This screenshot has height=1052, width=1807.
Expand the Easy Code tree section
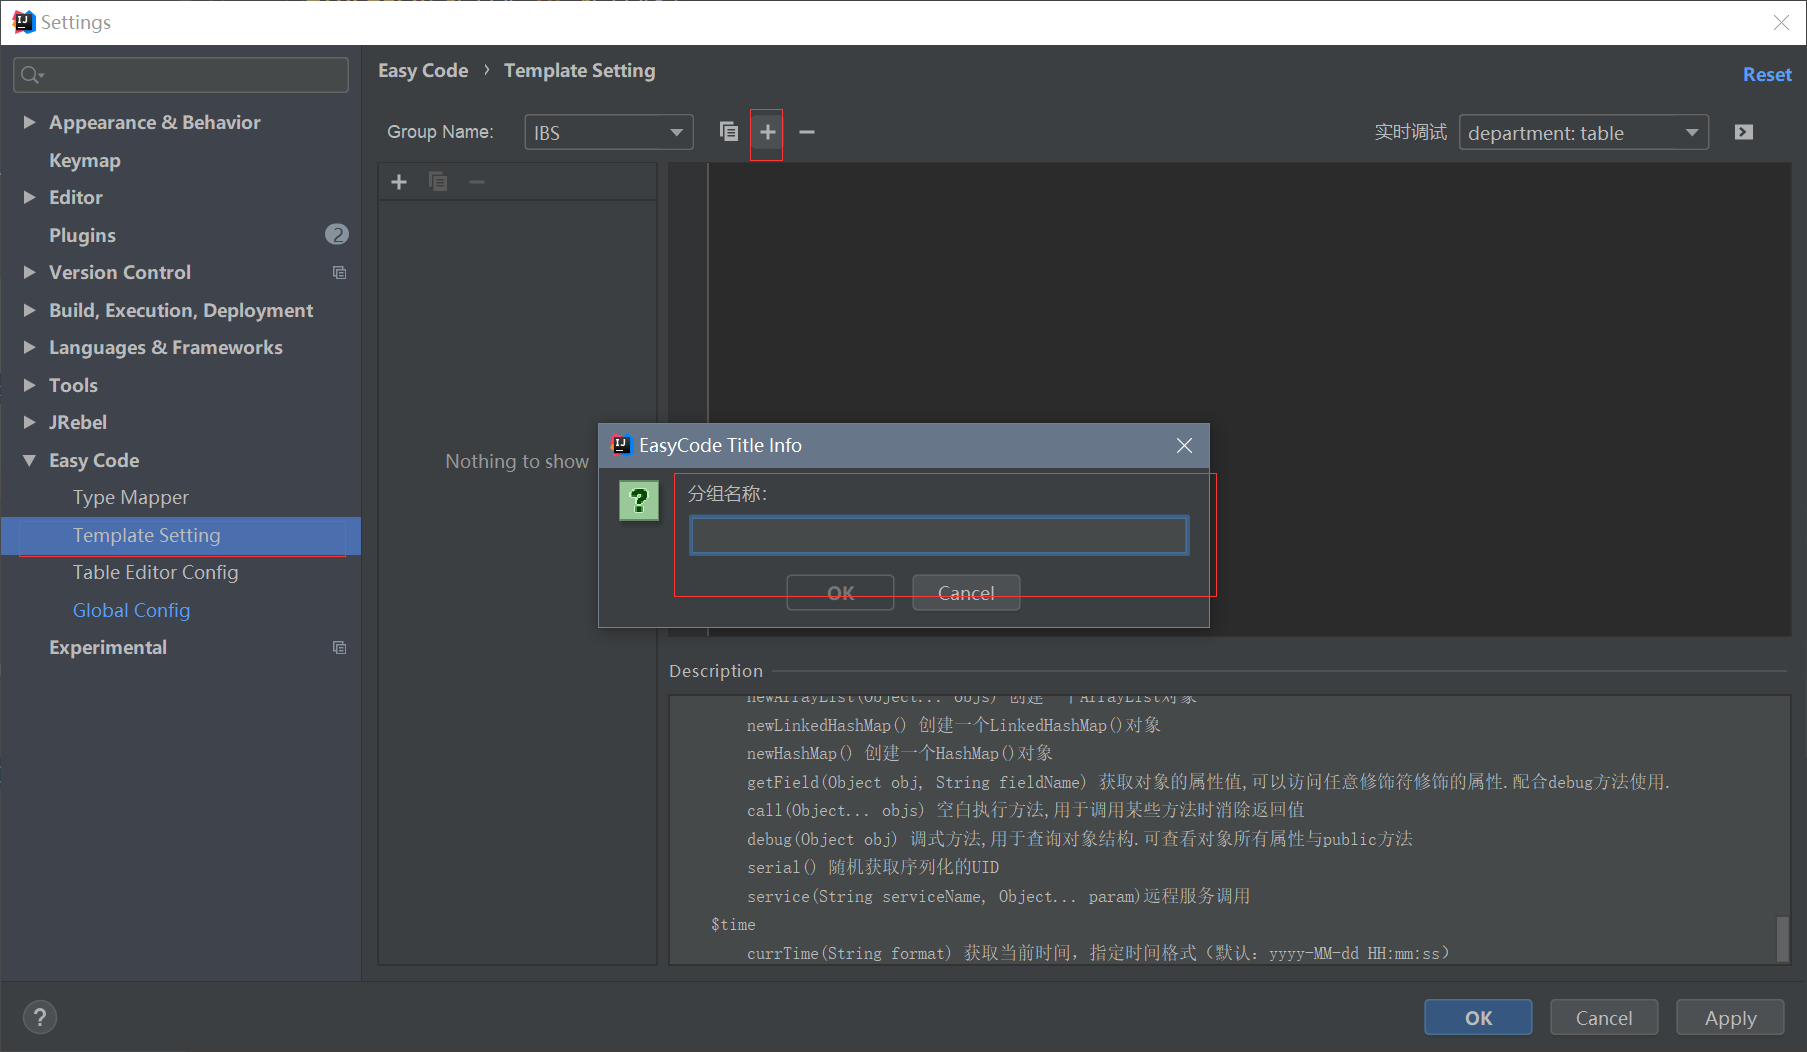29,460
